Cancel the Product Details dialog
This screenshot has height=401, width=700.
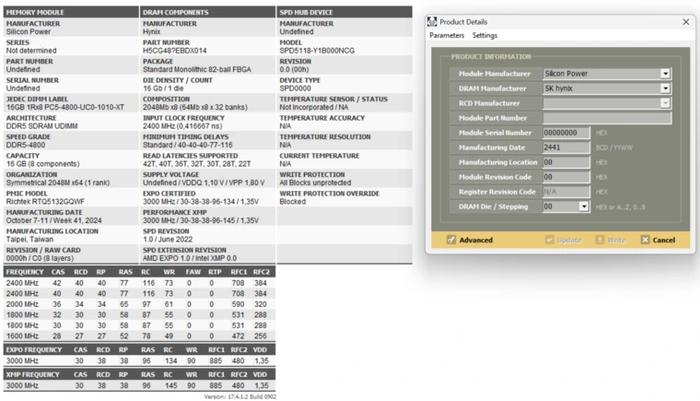point(657,240)
